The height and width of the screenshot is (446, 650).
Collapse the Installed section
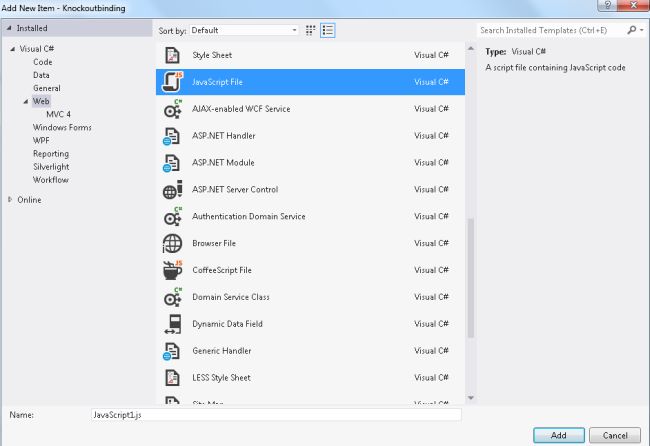point(9,28)
